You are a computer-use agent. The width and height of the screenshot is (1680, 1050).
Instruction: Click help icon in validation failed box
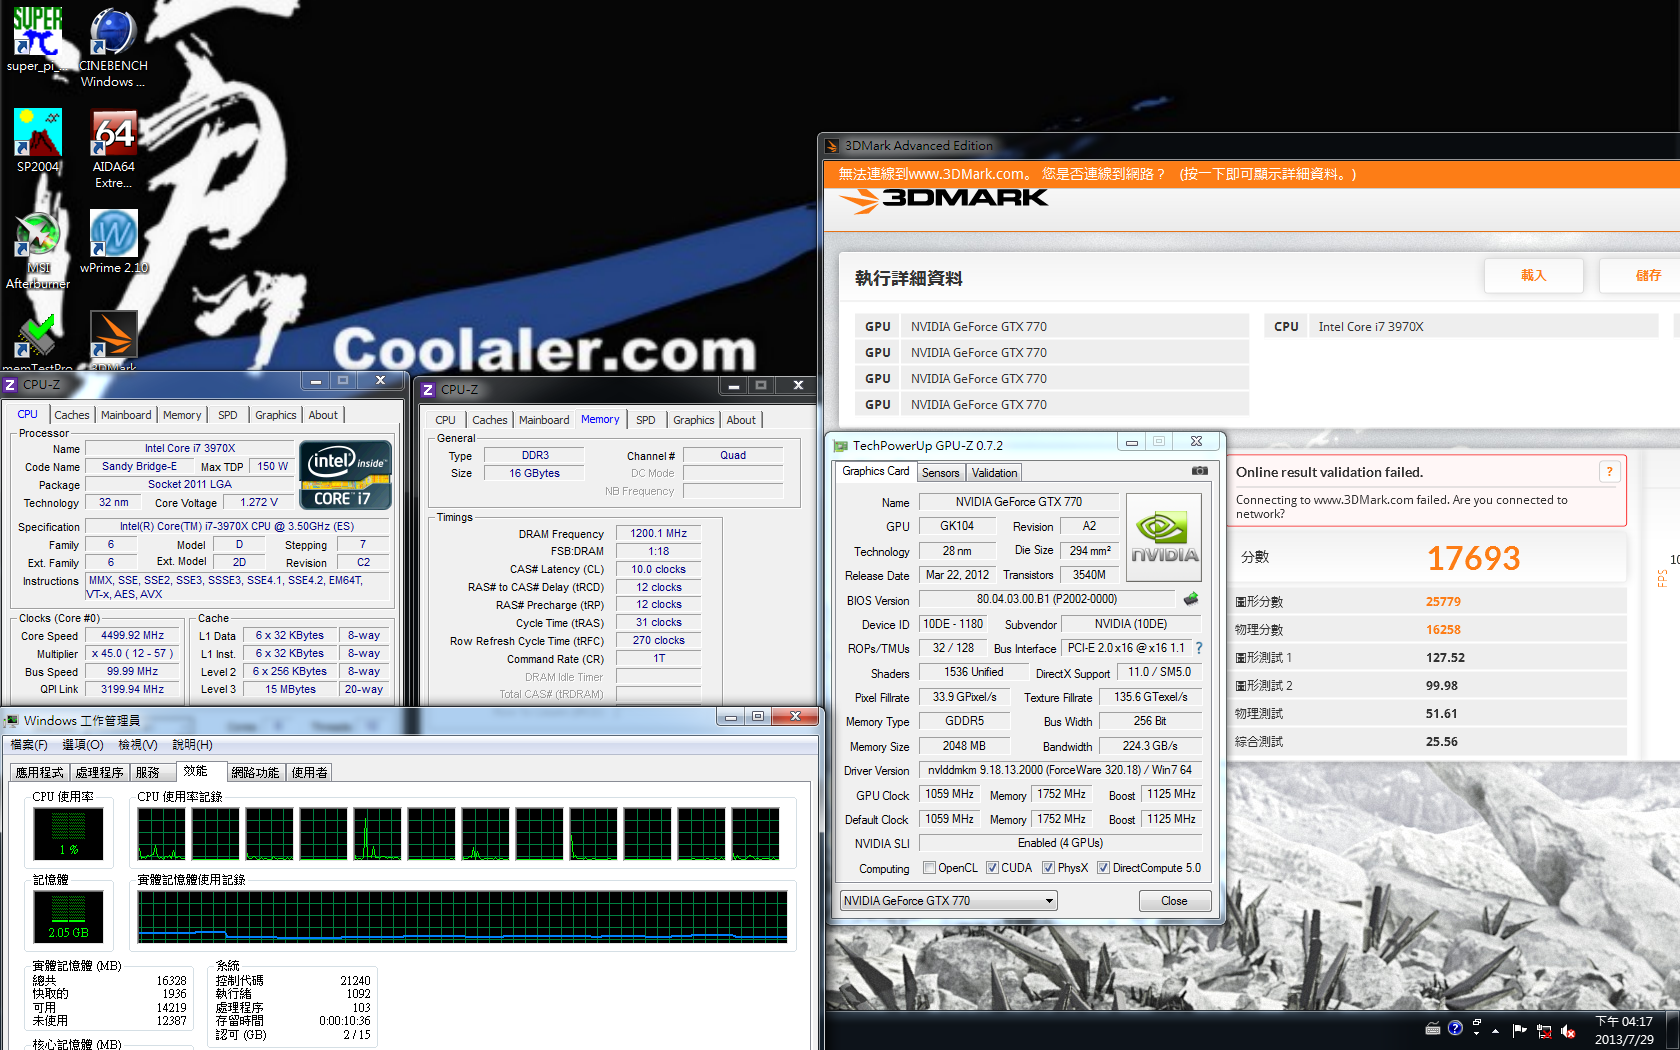tap(1609, 472)
